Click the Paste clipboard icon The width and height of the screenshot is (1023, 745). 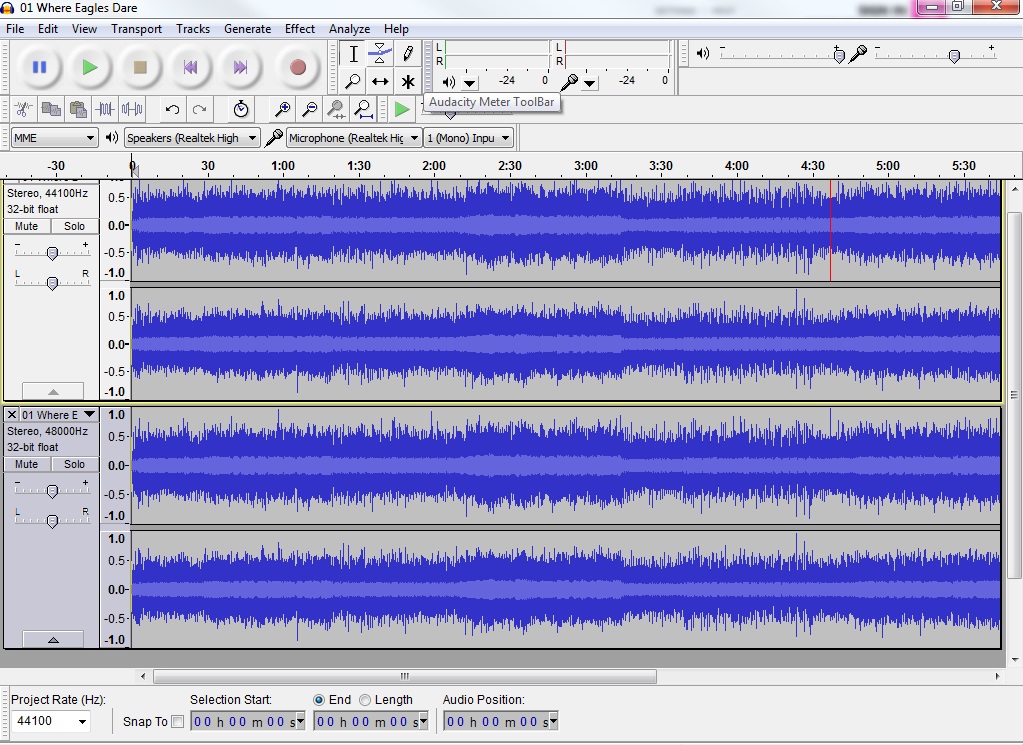(78, 109)
